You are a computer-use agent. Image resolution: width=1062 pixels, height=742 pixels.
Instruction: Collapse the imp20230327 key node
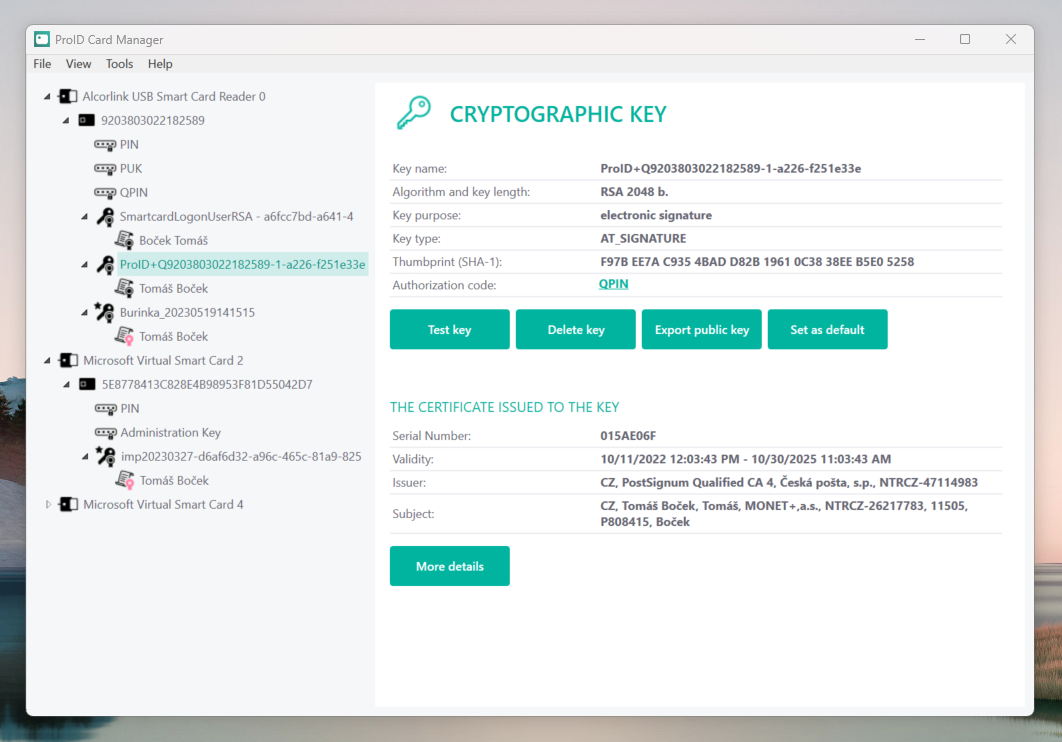coord(85,457)
